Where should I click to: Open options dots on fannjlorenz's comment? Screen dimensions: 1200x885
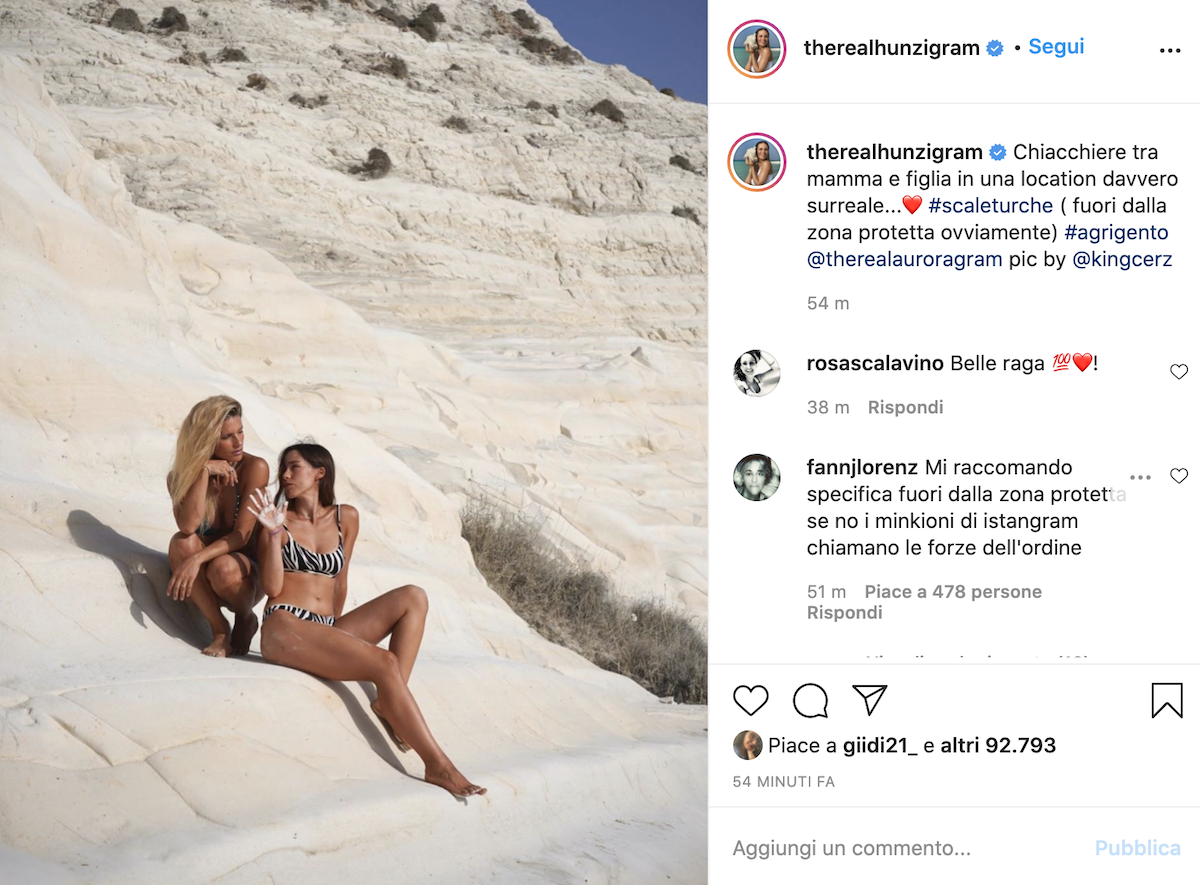[1141, 477]
